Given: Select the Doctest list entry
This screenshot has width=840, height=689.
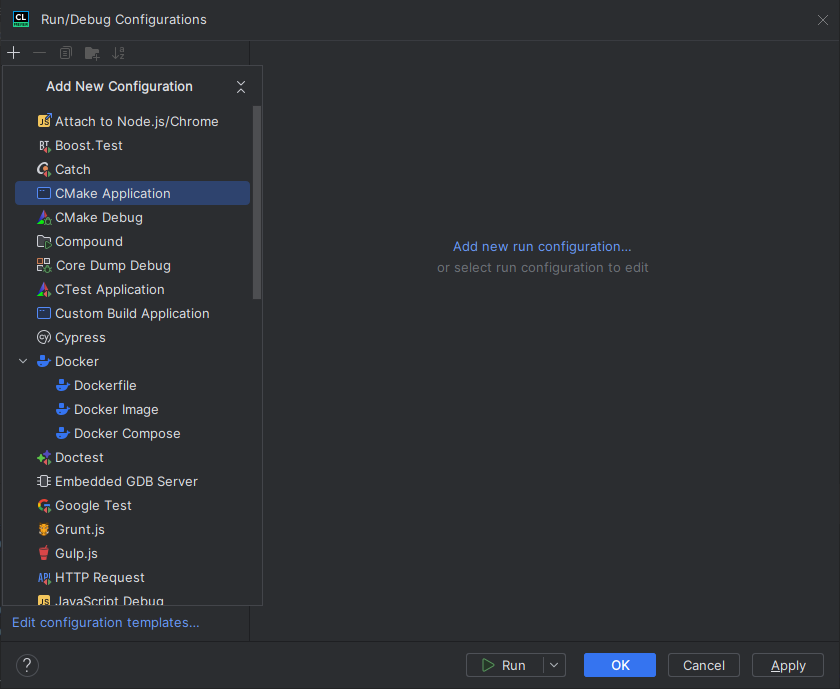Looking at the screenshot, I should click(132, 458).
